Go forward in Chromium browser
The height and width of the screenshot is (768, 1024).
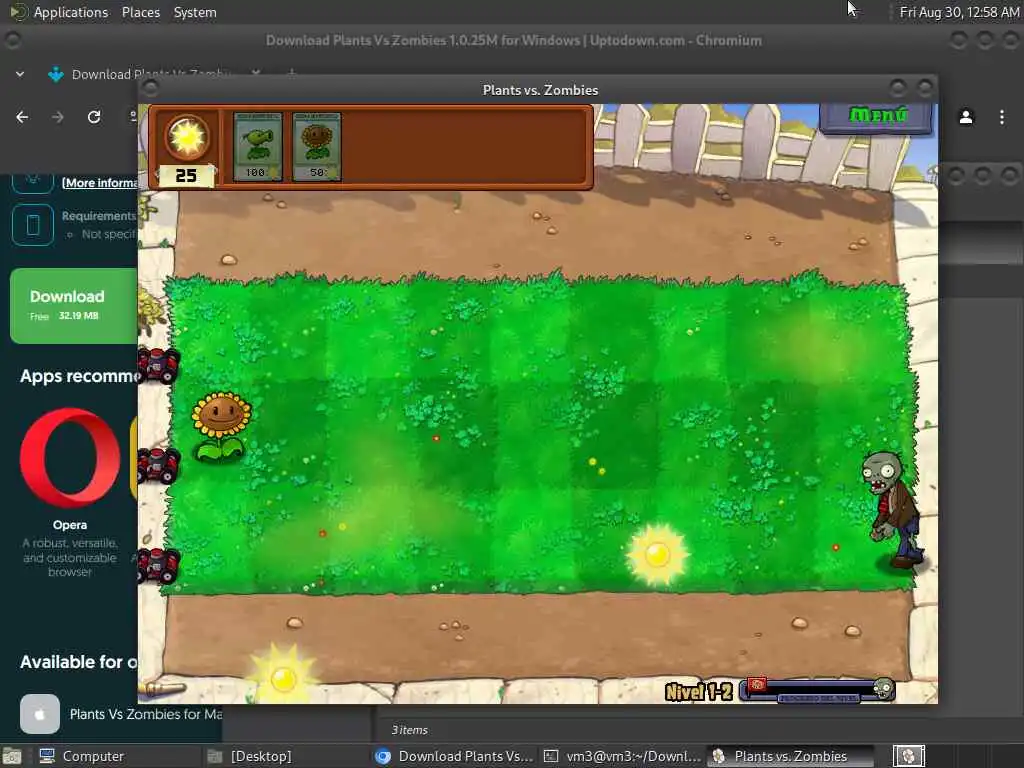coord(58,117)
